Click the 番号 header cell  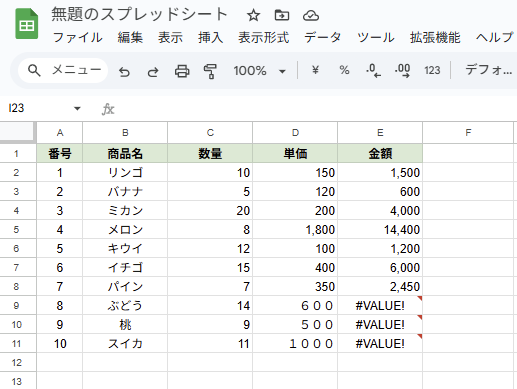pos(60,153)
